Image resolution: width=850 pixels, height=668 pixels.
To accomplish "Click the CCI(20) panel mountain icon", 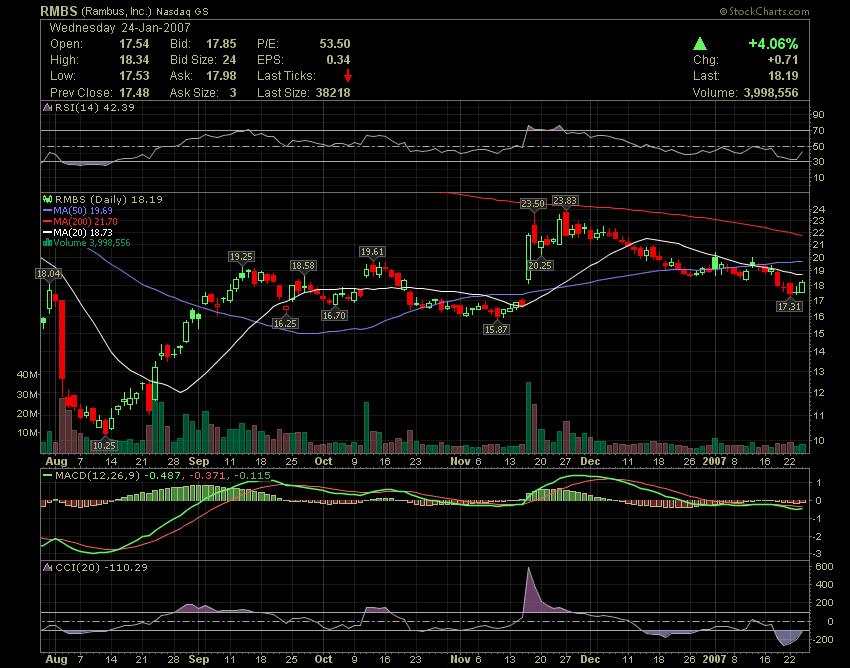I will coord(48,567).
